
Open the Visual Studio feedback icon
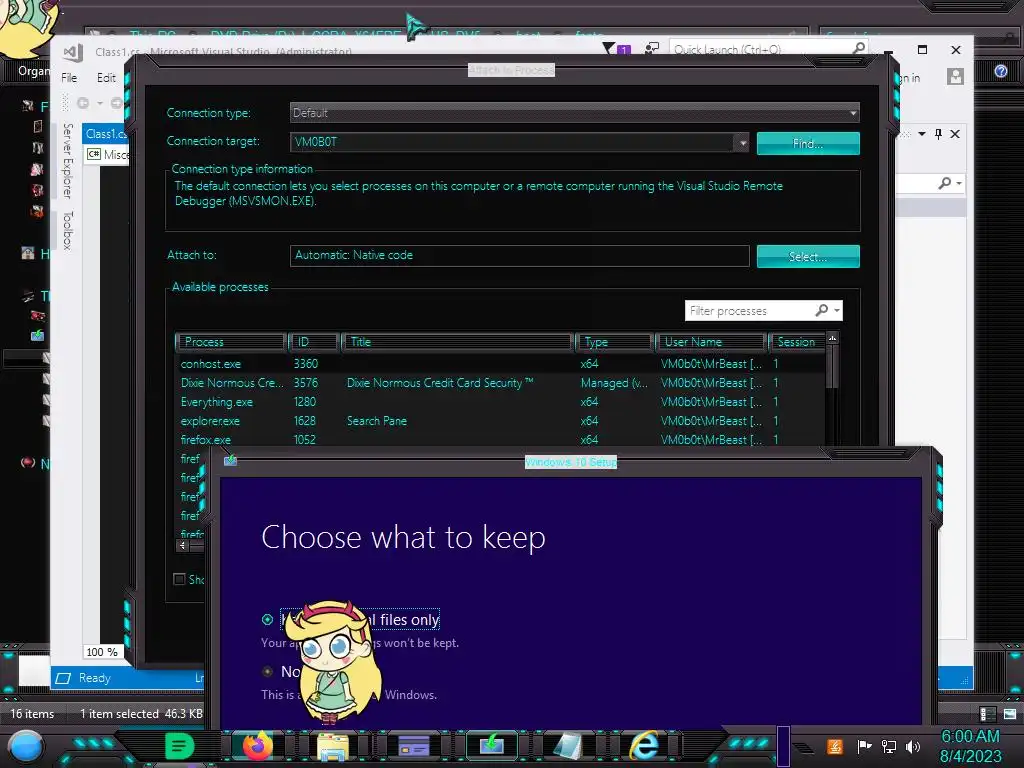[x=651, y=48]
